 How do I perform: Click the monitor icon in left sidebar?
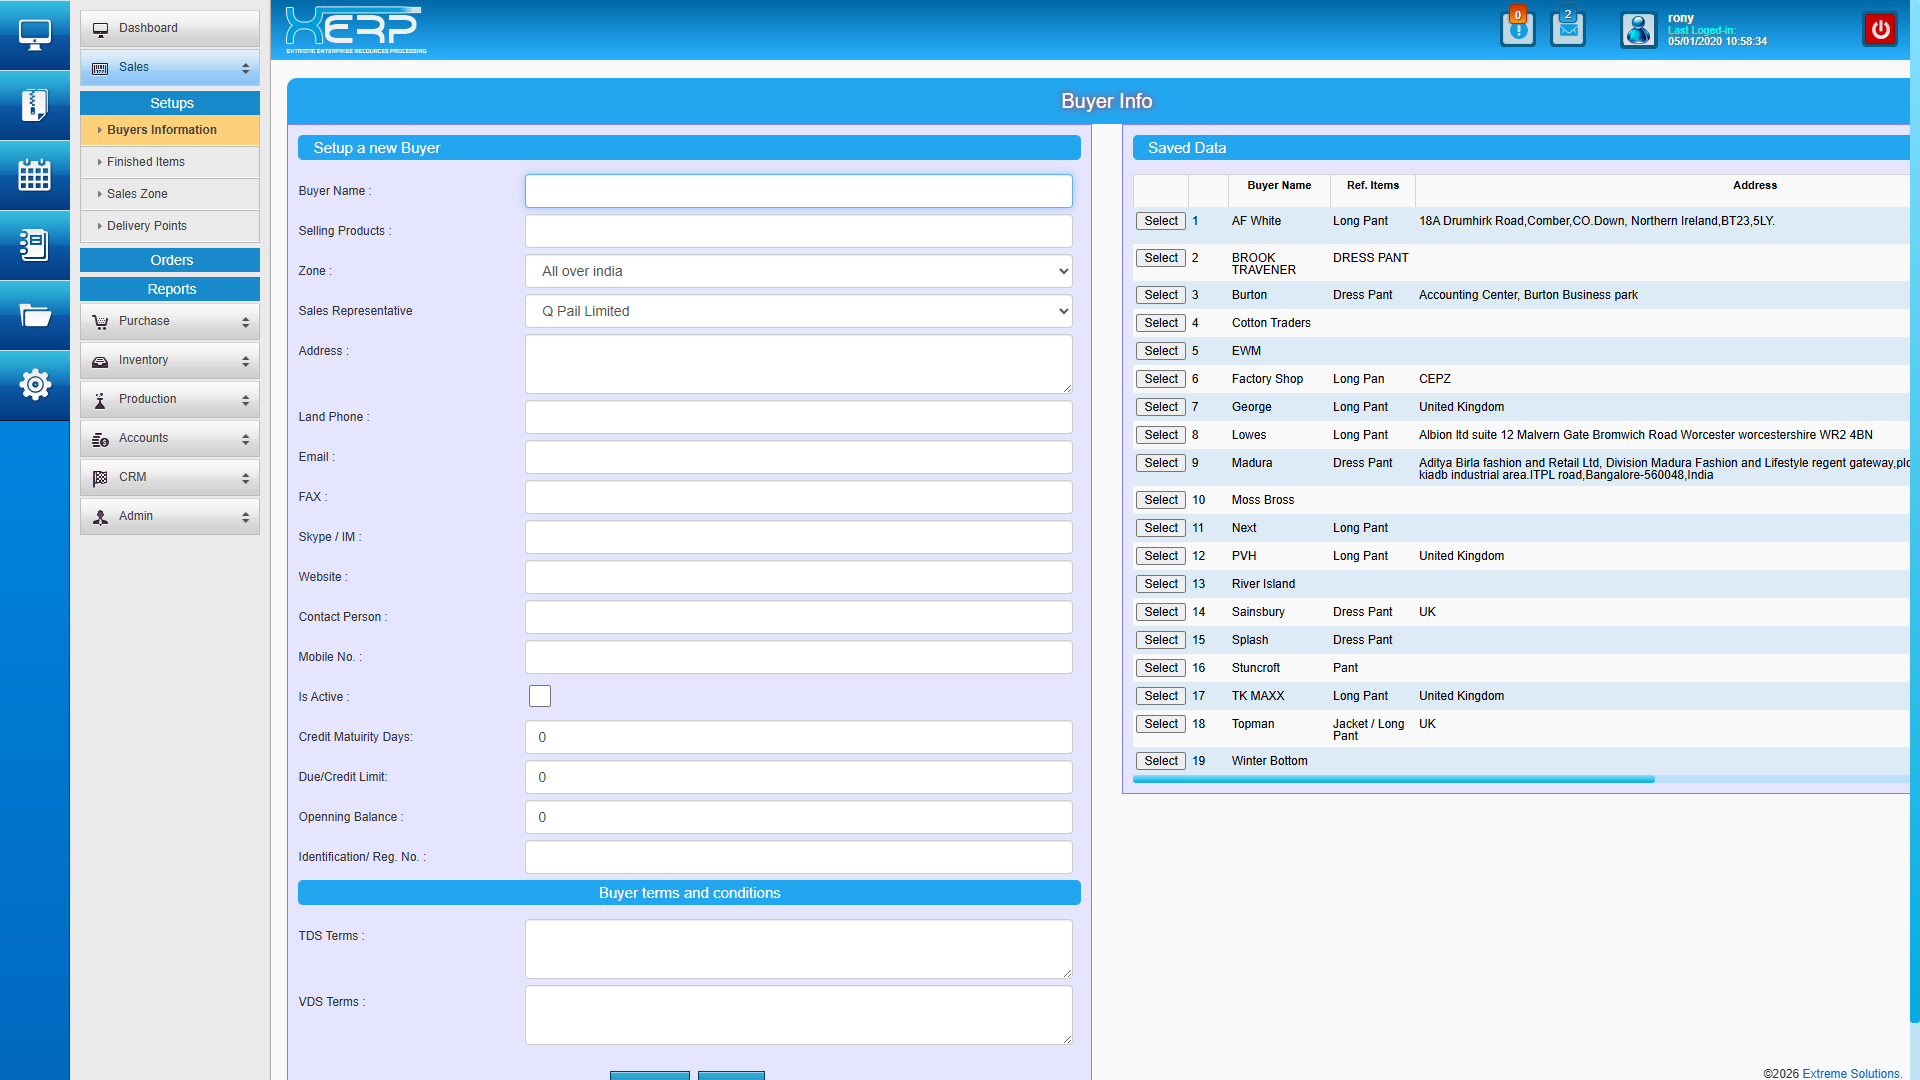pyautogui.click(x=34, y=35)
